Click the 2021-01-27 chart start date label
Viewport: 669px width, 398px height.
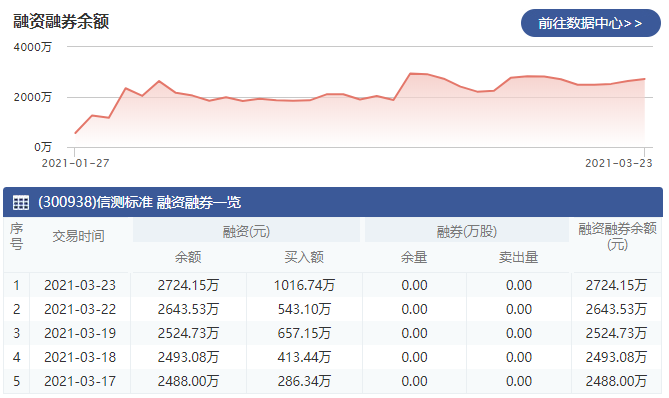(x=75, y=163)
